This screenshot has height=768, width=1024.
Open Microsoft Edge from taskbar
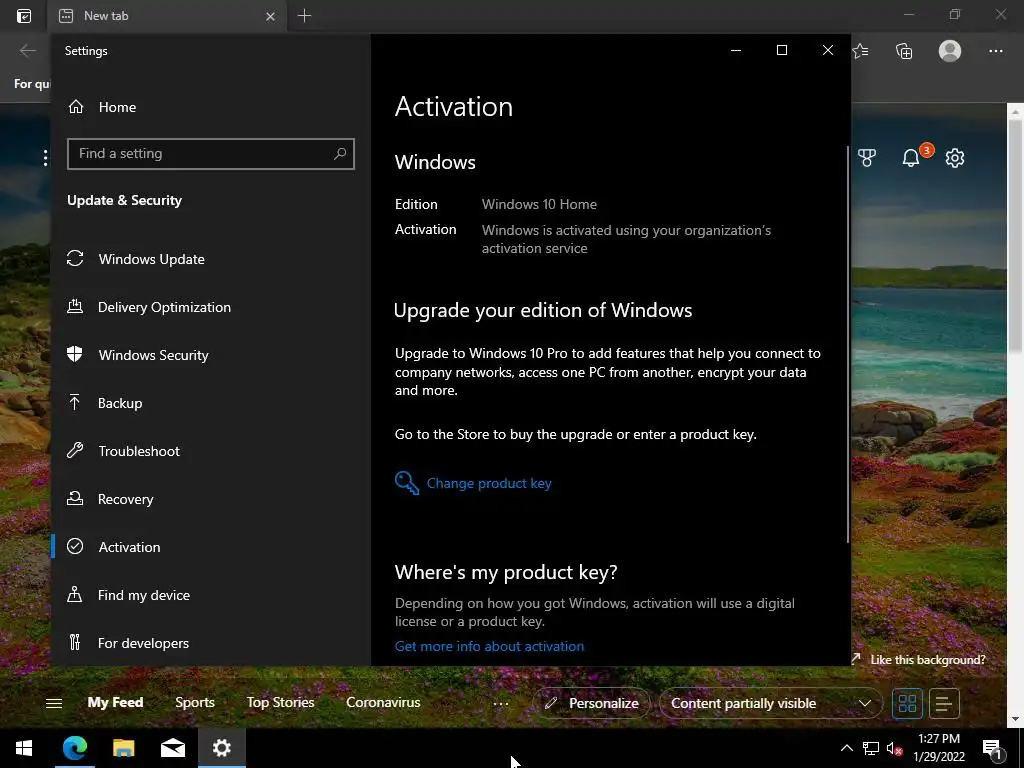(x=74, y=748)
